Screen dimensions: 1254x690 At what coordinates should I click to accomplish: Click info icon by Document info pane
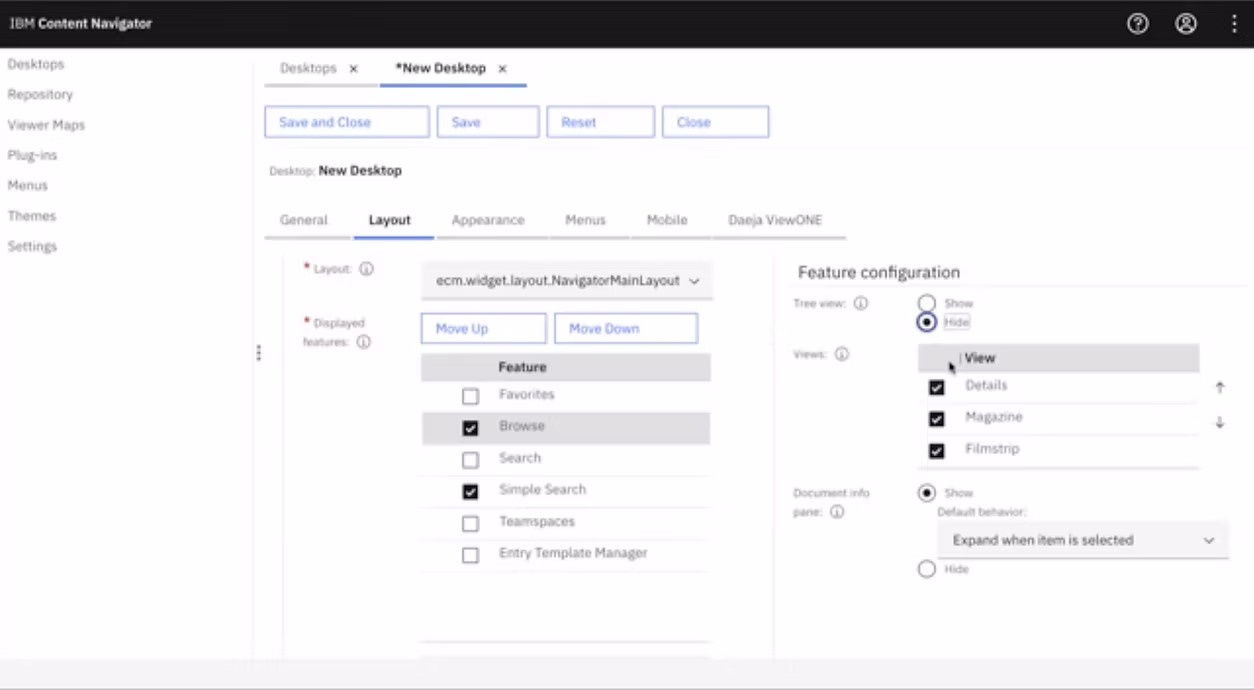click(837, 512)
